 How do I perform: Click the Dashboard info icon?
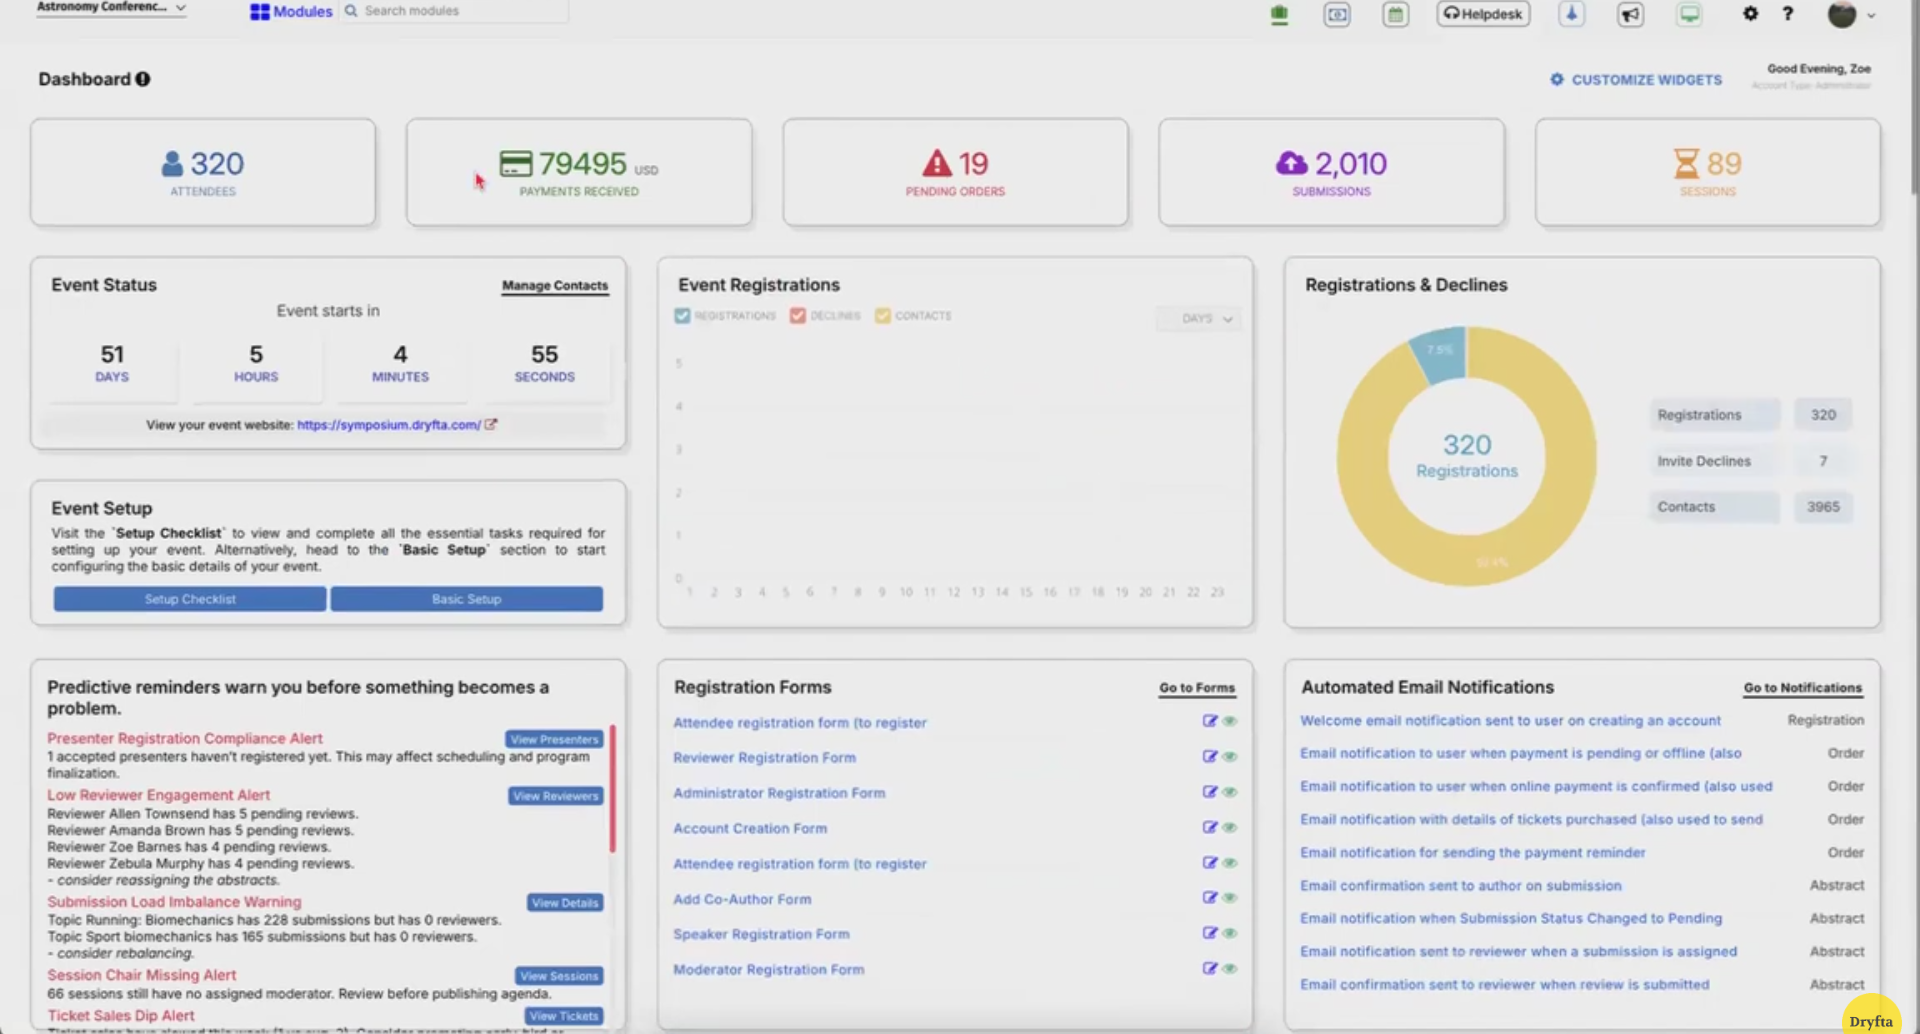[143, 79]
